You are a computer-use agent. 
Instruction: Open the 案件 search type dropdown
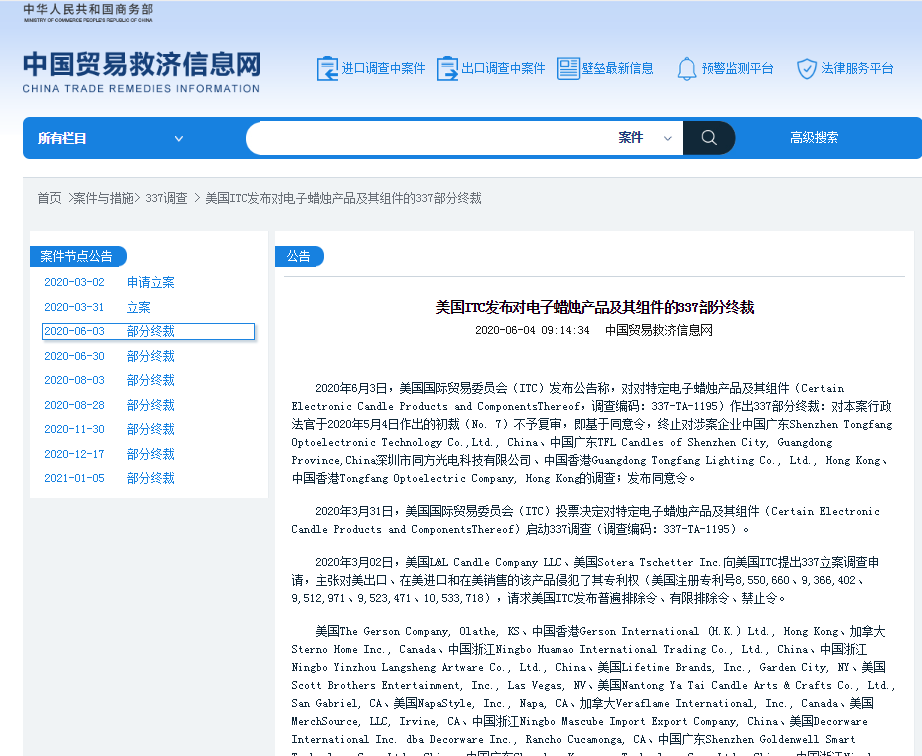(x=644, y=138)
